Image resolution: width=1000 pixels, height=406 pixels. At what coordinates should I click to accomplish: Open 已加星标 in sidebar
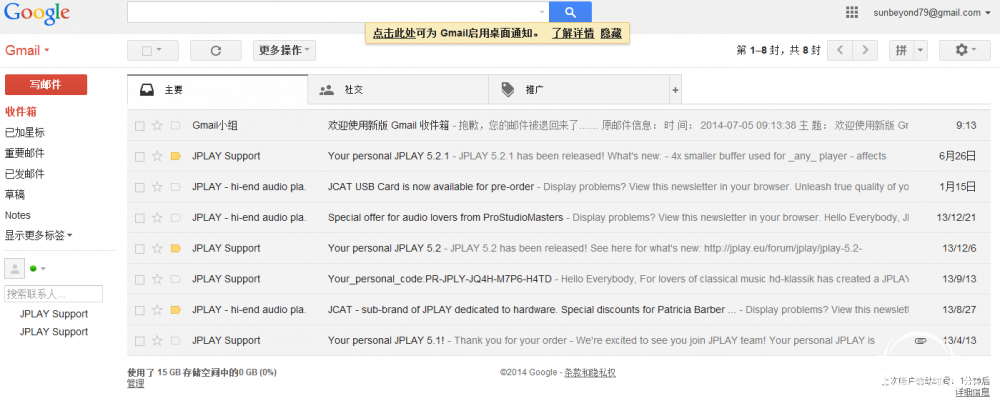coord(24,133)
